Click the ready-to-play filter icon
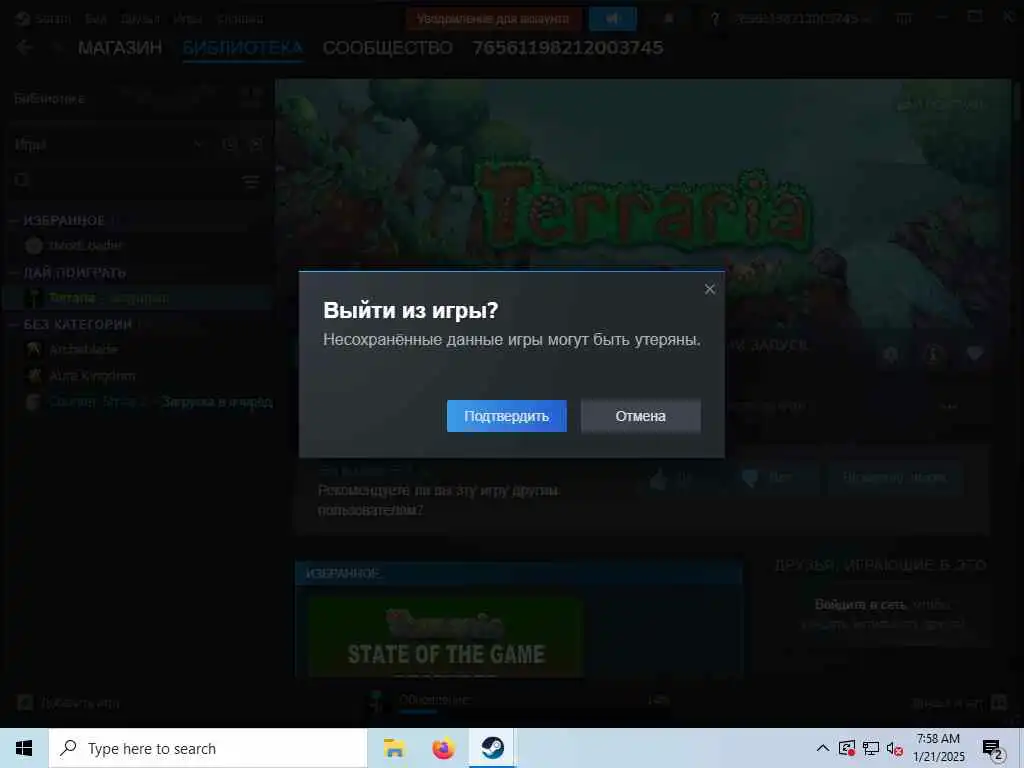1024x768 pixels. point(256,144)
